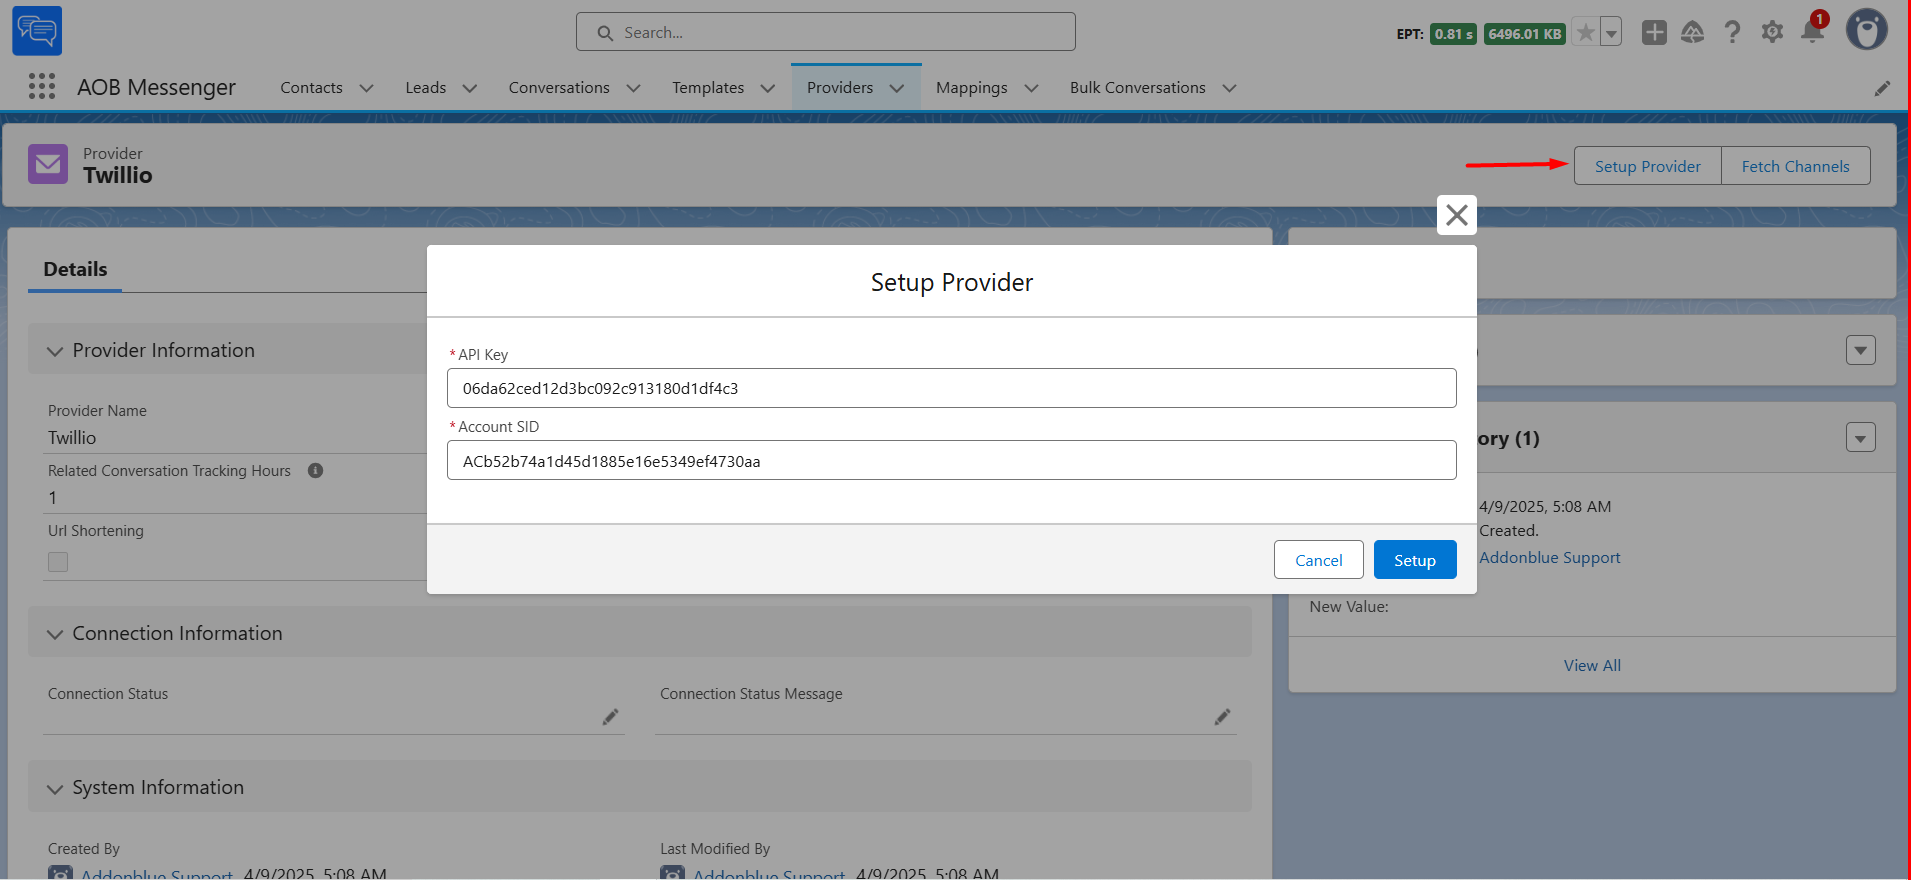Screen dimensions: 1911x880
Task: Collapse the Connection Information section
Action: [55, 634]
